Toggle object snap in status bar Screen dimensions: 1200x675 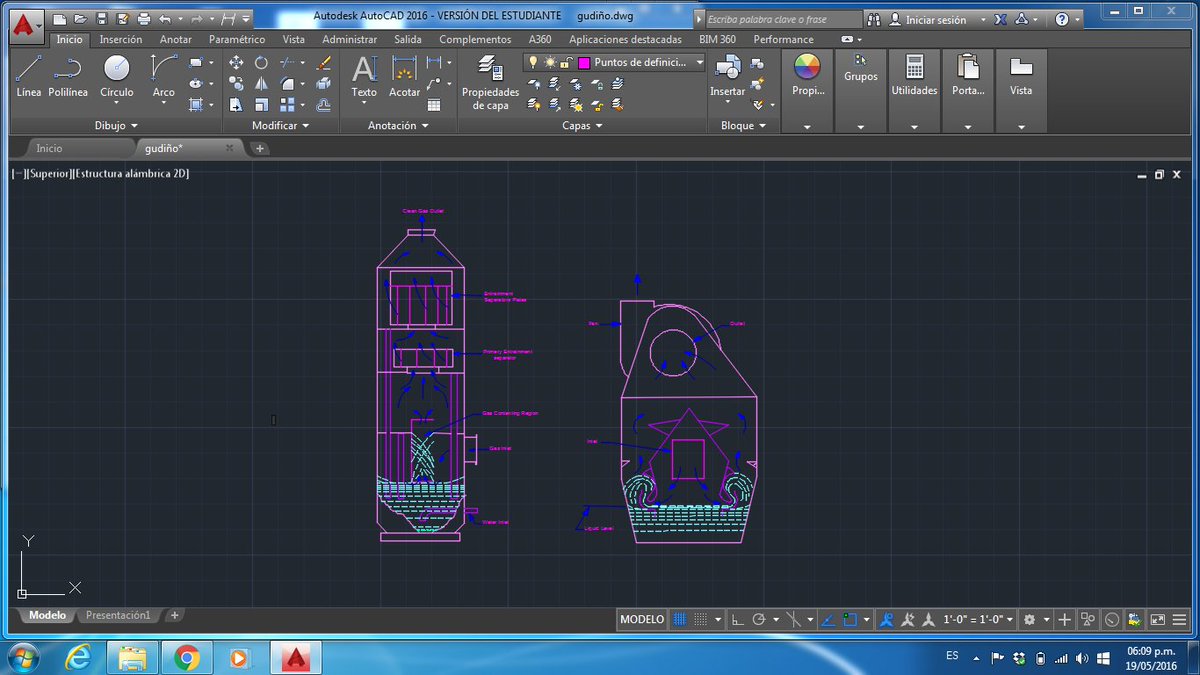click(x=850, y=619)
